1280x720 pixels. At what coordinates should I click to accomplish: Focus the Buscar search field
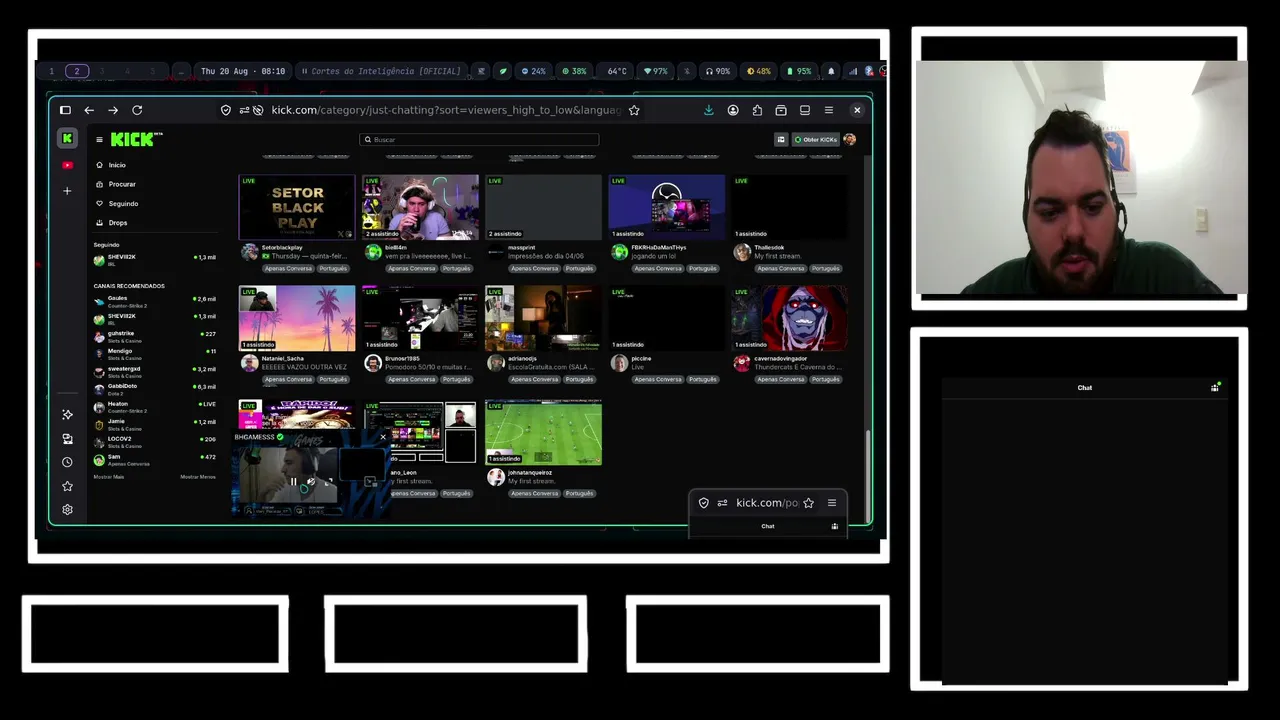tap(479, 140)
